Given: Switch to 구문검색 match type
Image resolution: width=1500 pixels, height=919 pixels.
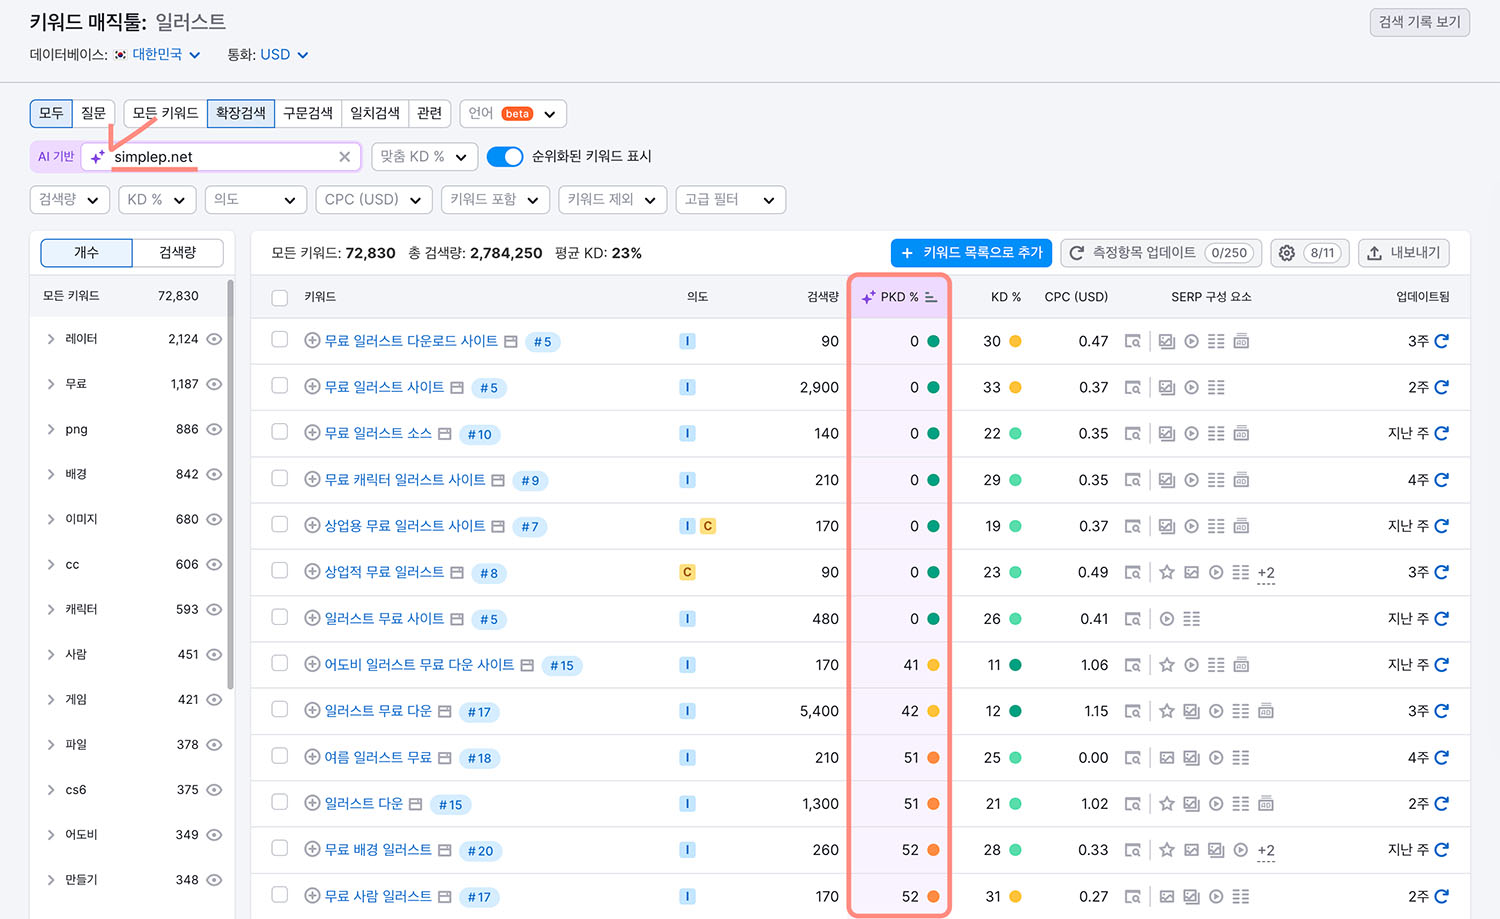Looking at the screenshot, I should point(308,113).
